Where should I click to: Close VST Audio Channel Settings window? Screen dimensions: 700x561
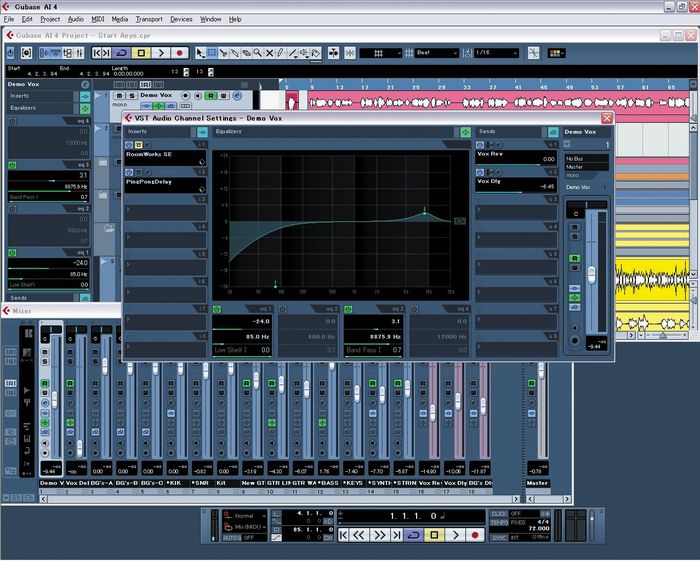pyautogui.click(x=607, y=118)
